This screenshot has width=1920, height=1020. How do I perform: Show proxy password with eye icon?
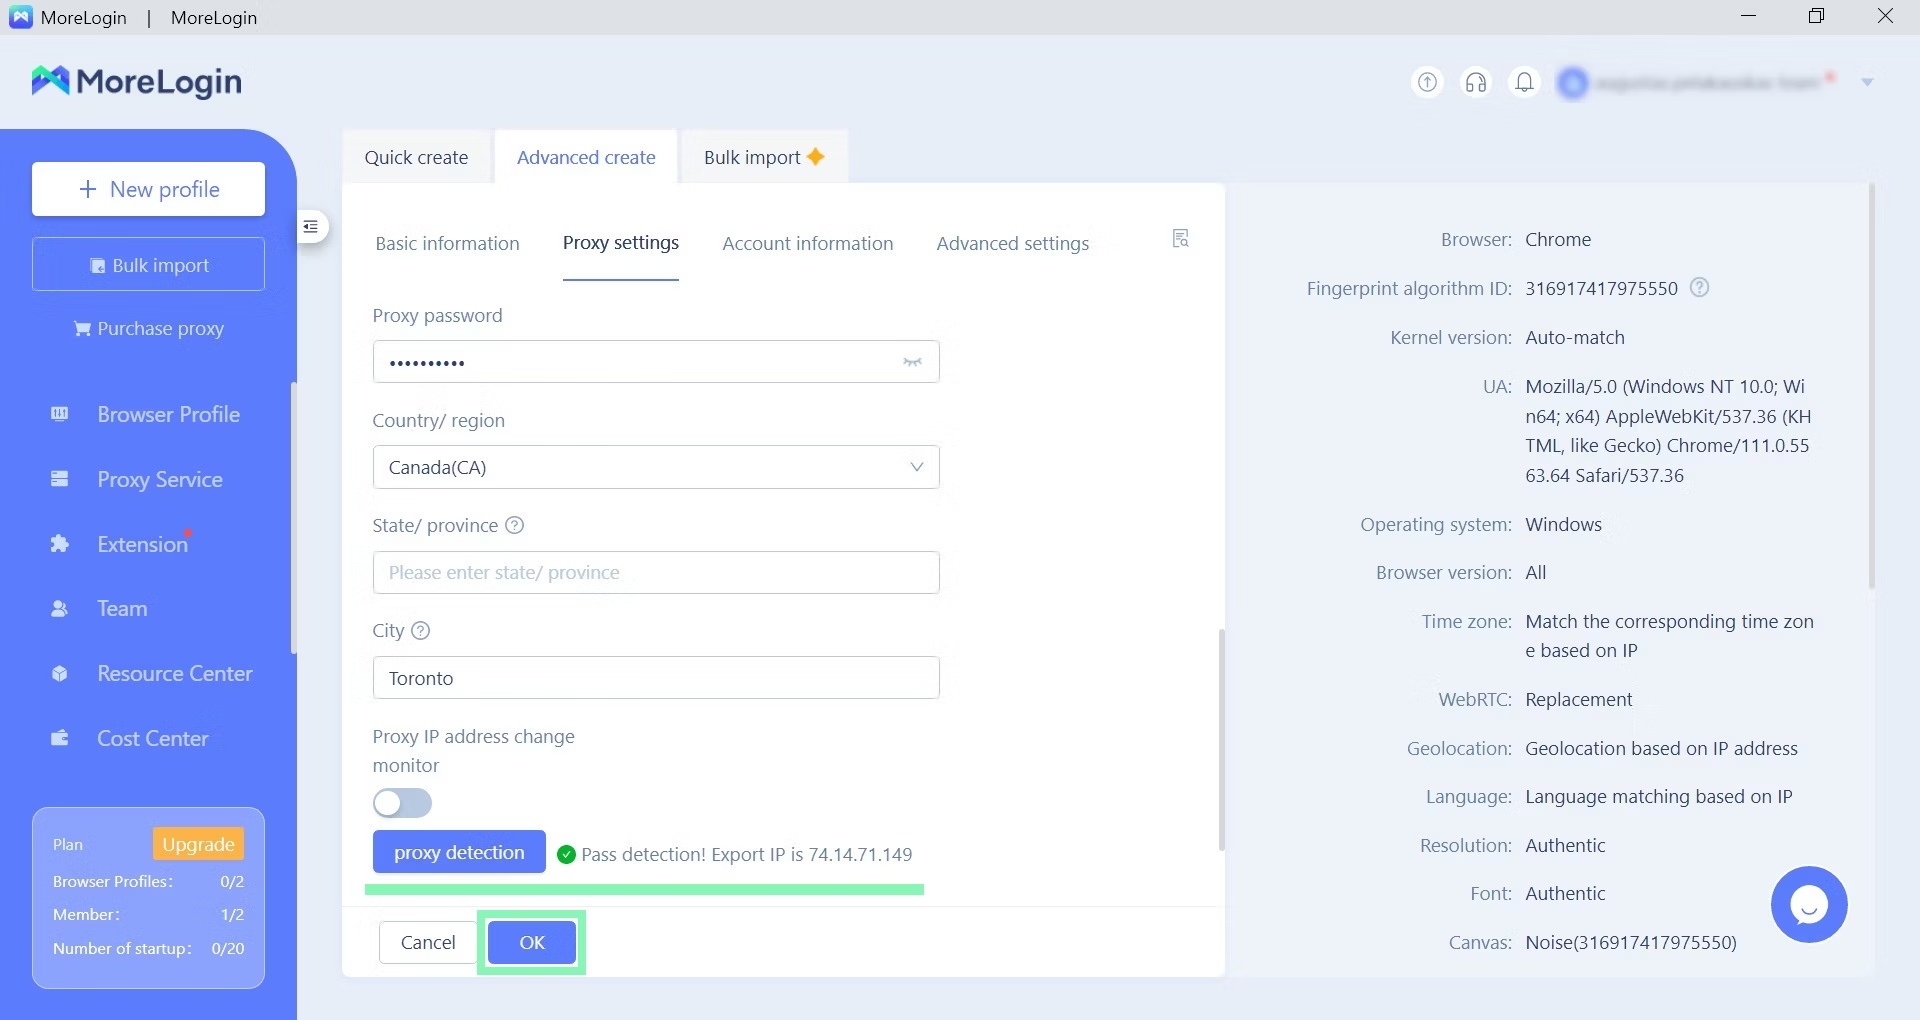pos(912,362)
